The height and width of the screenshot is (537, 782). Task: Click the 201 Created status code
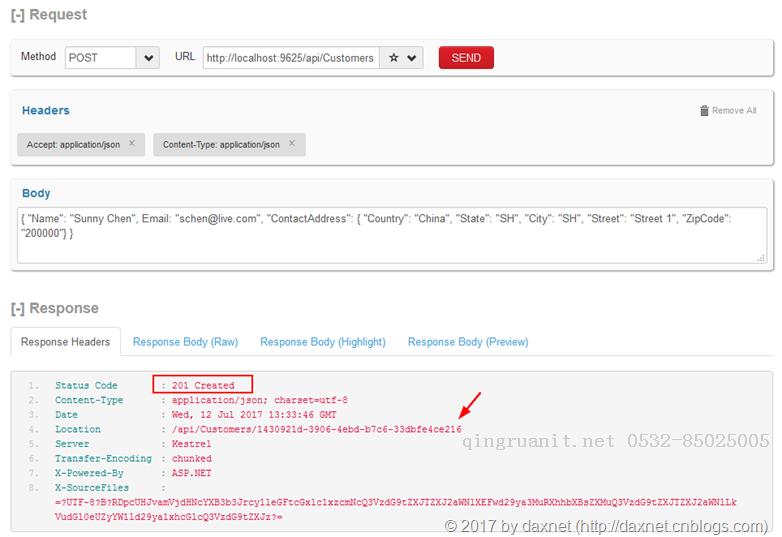click(x=203, y=385)
